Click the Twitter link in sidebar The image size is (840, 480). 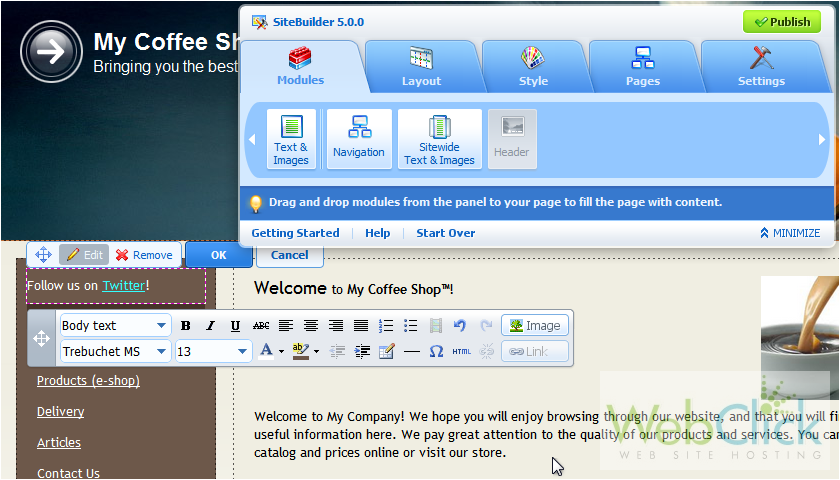point(124,286)
